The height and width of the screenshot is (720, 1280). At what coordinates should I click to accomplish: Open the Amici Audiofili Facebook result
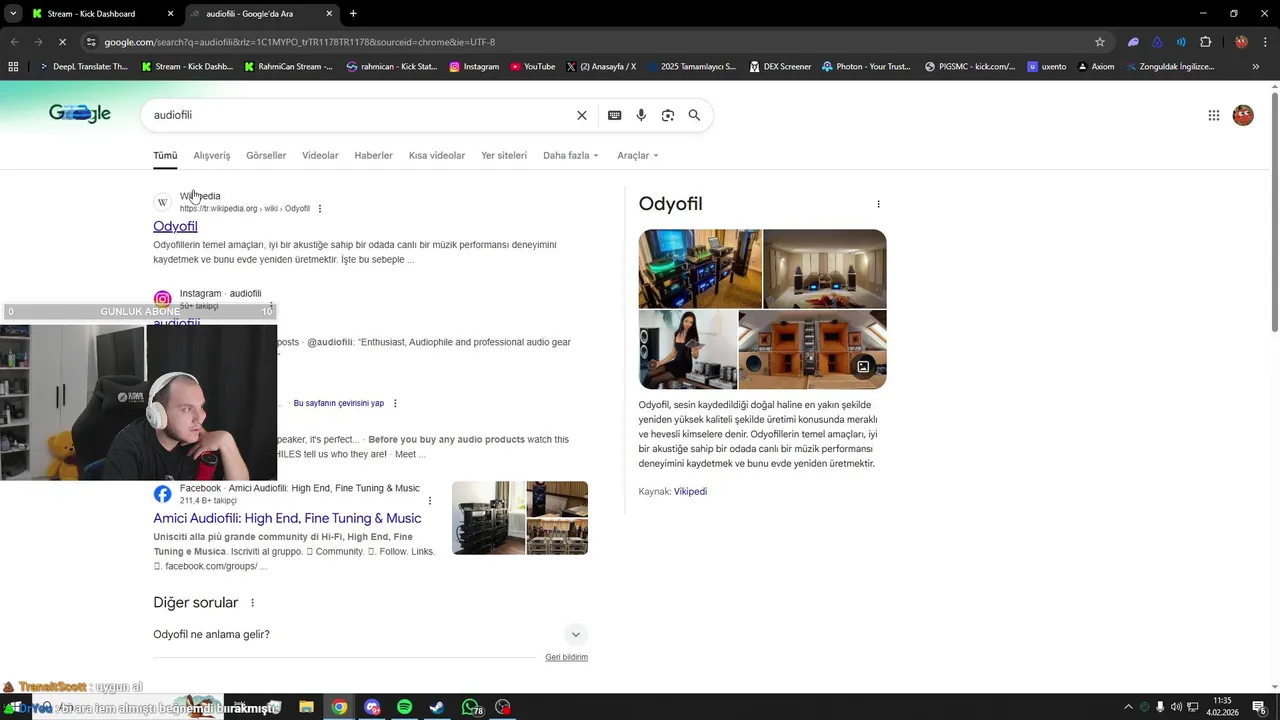[287, 518]
